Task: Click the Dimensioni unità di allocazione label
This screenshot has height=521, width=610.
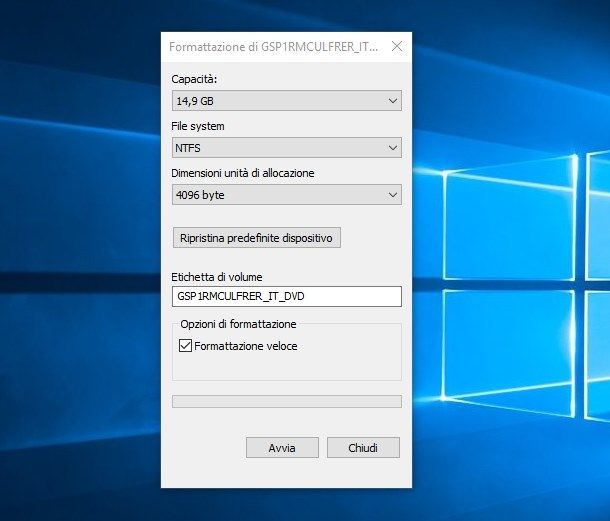Action: [x=243, y=173]
